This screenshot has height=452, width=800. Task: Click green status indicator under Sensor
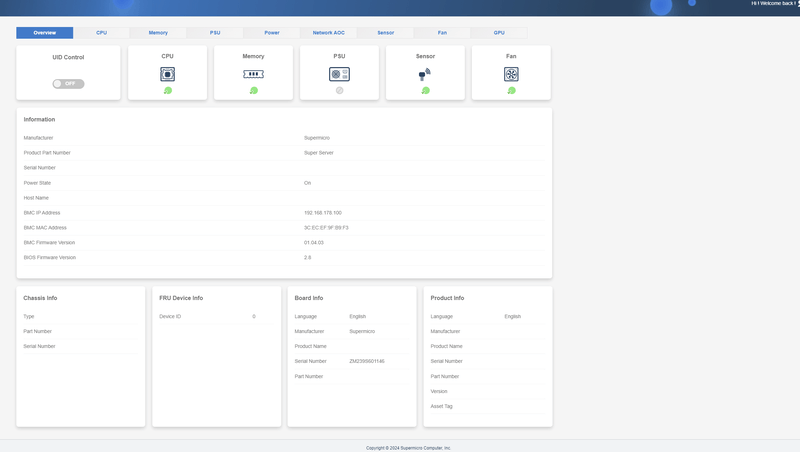426,90
